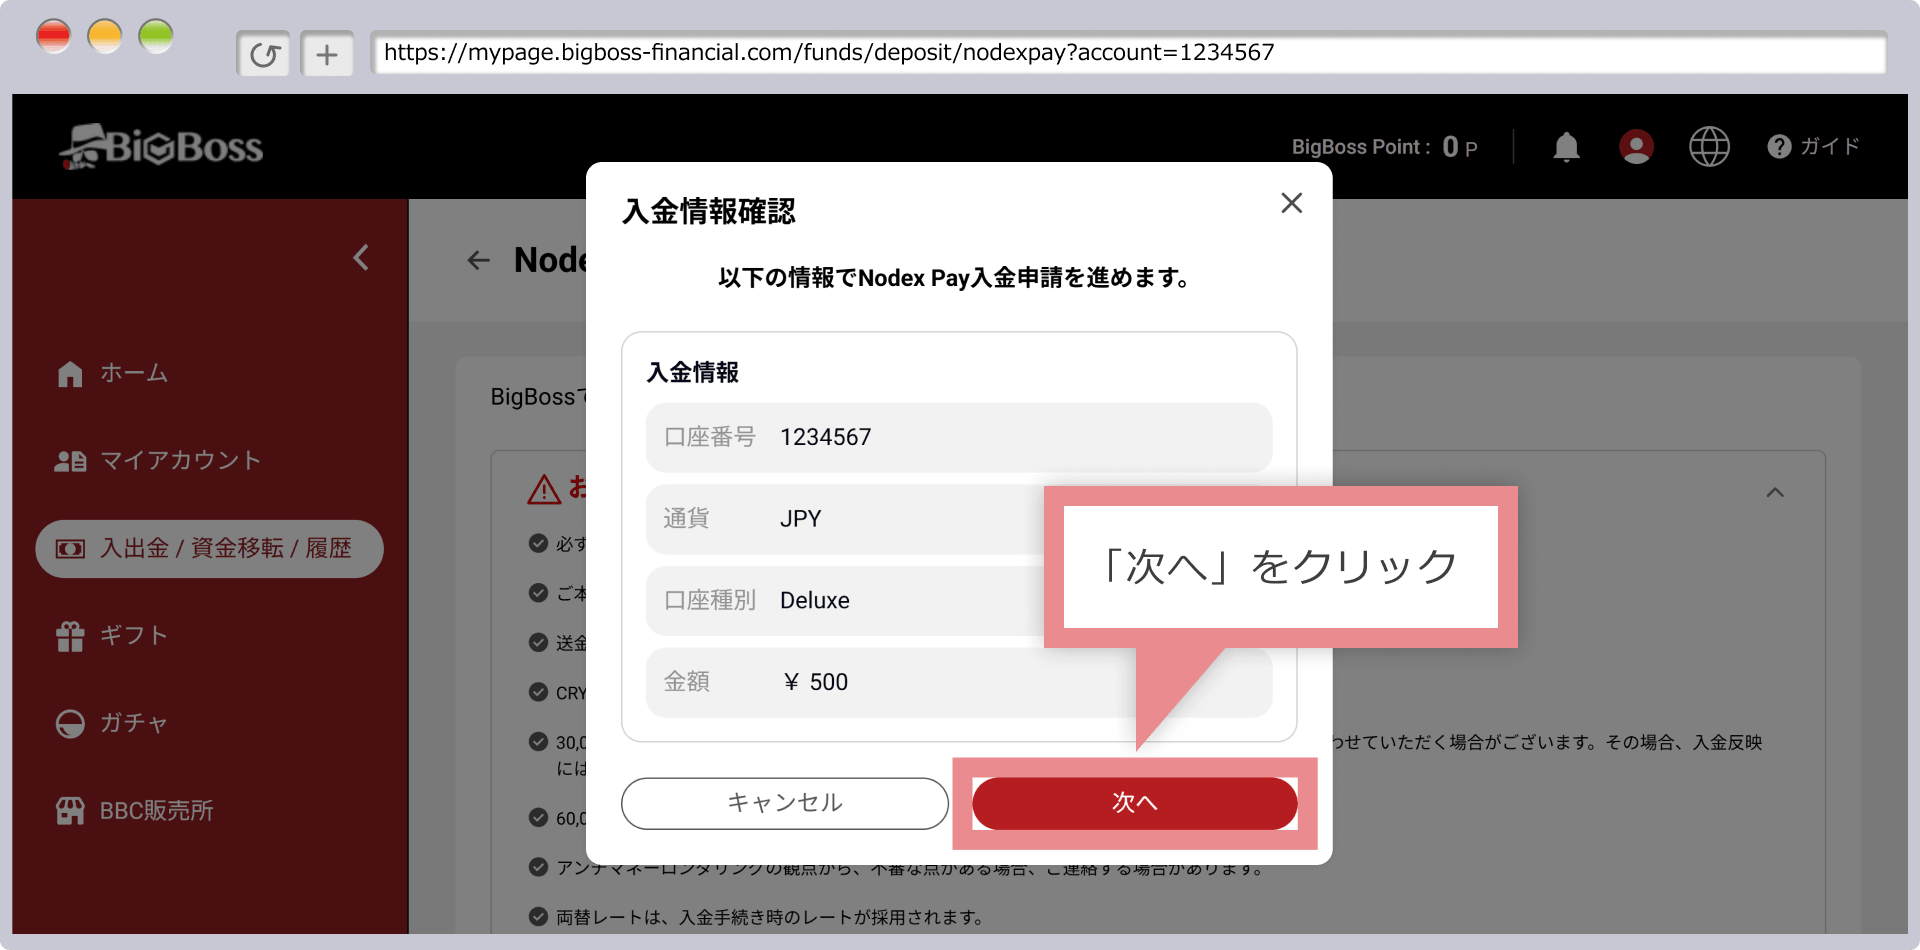Open マイアカウント in the sidebar
The height and width of the screenshot is (950, 1920).
(x=181, y=461)
